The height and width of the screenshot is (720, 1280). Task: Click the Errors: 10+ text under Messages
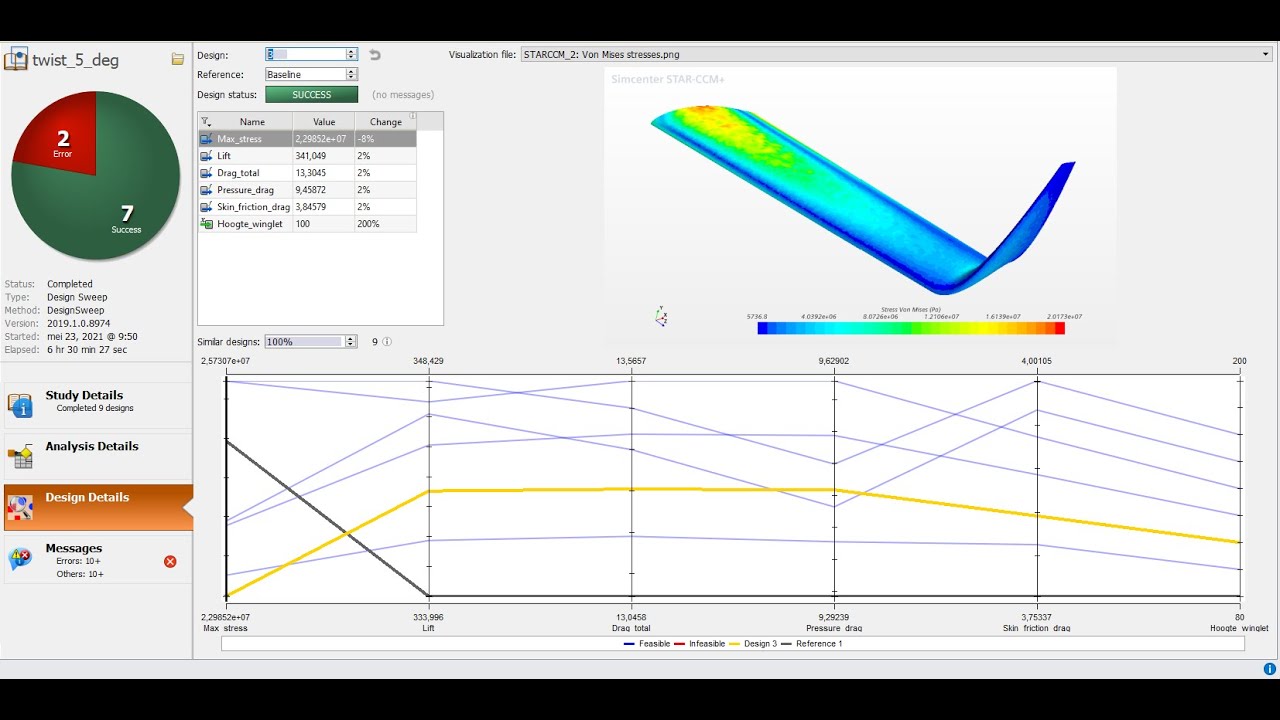80,561
